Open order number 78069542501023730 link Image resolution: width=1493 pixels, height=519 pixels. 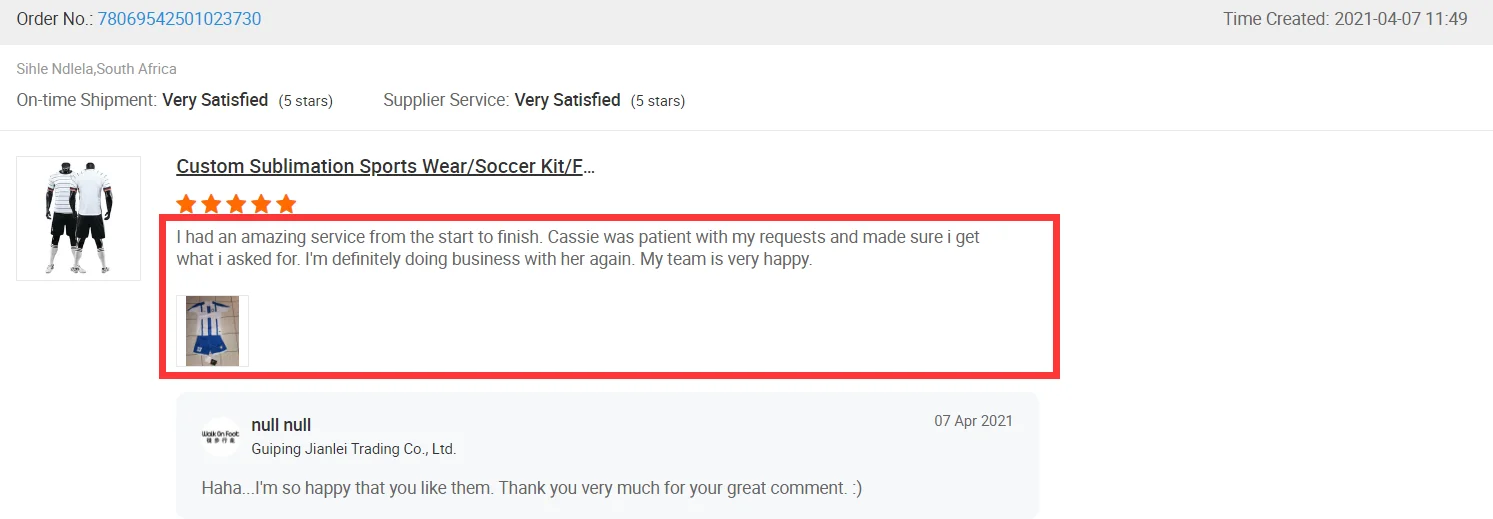pyautogui.click(x=179, y=19)
